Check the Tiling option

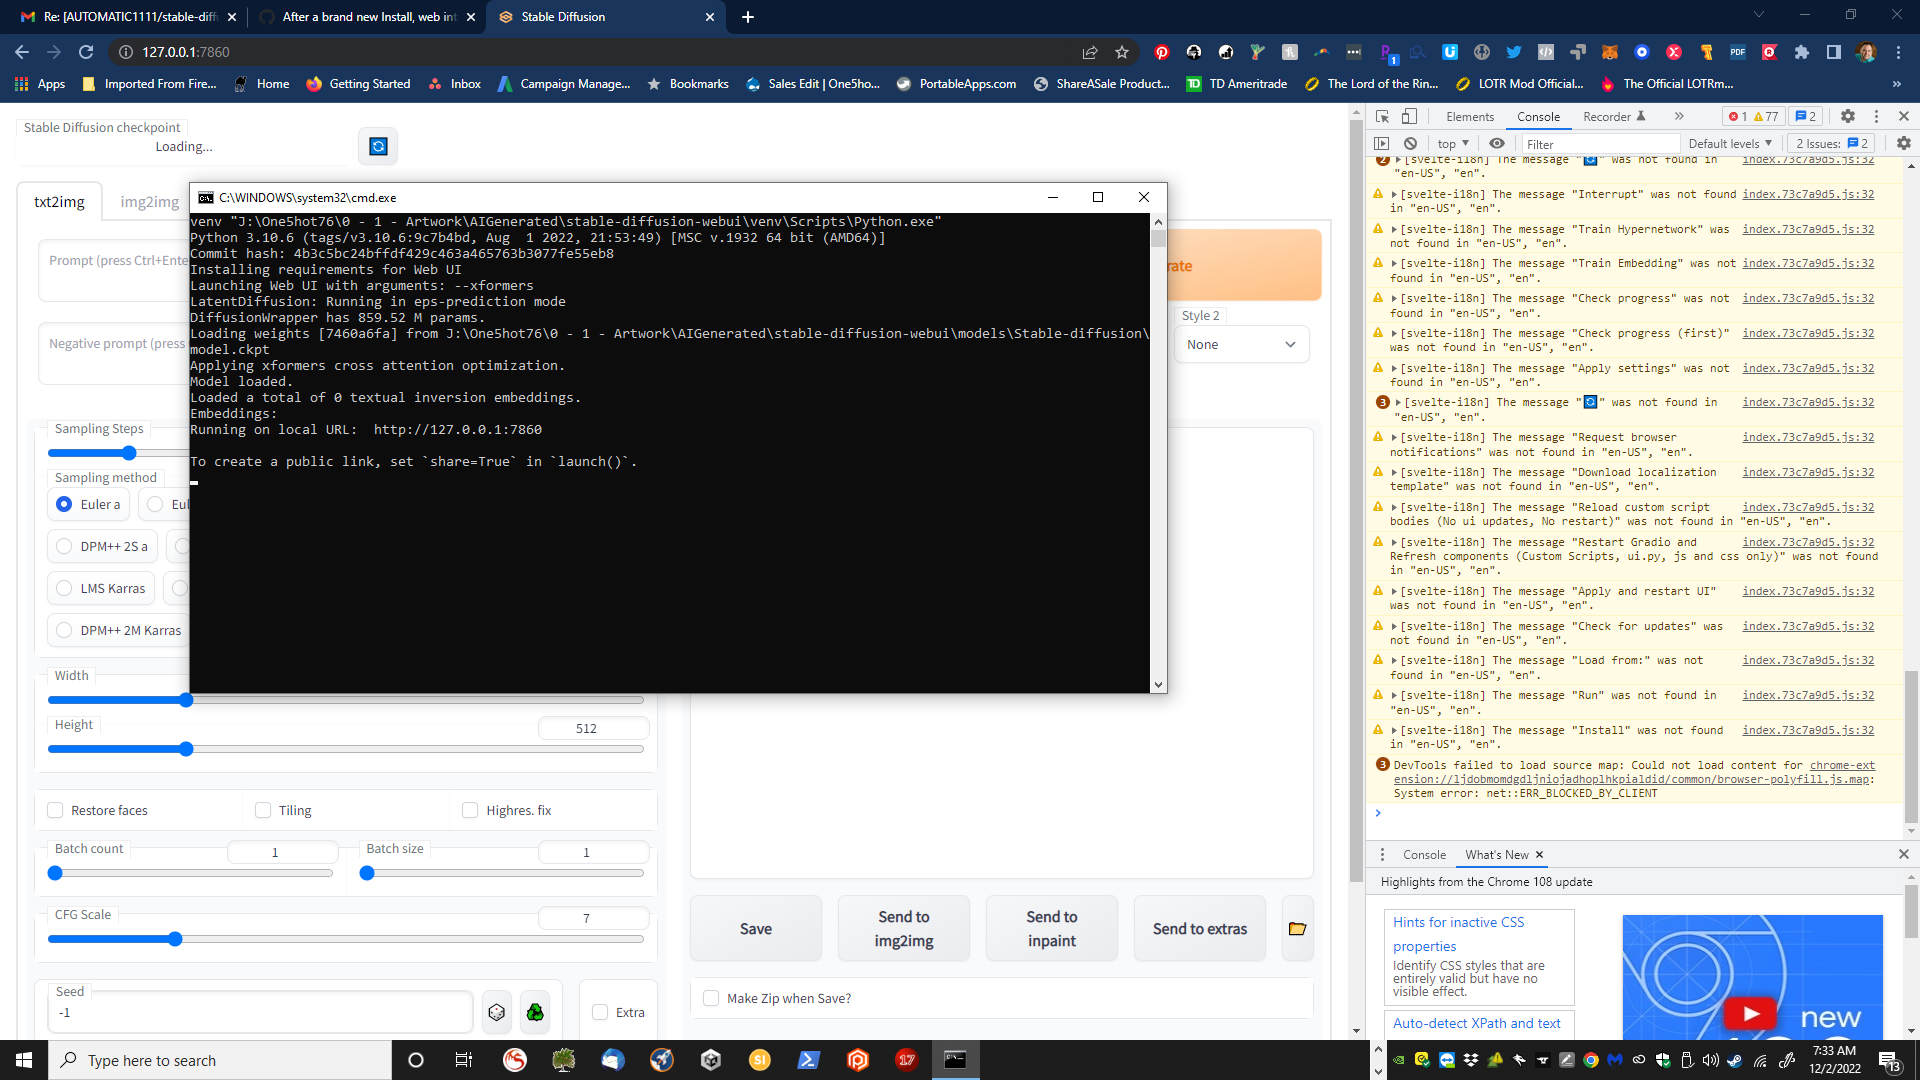262,810
